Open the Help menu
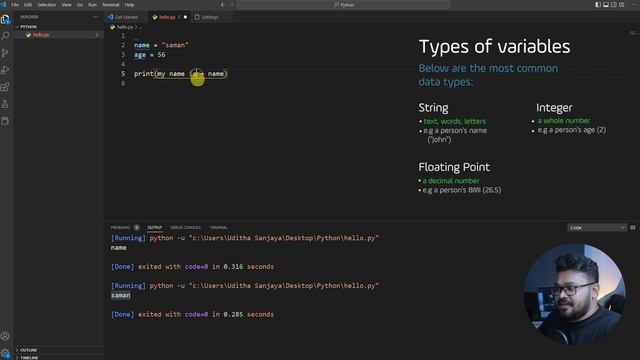This screenshot has width=640, height=360. (129, 4)
